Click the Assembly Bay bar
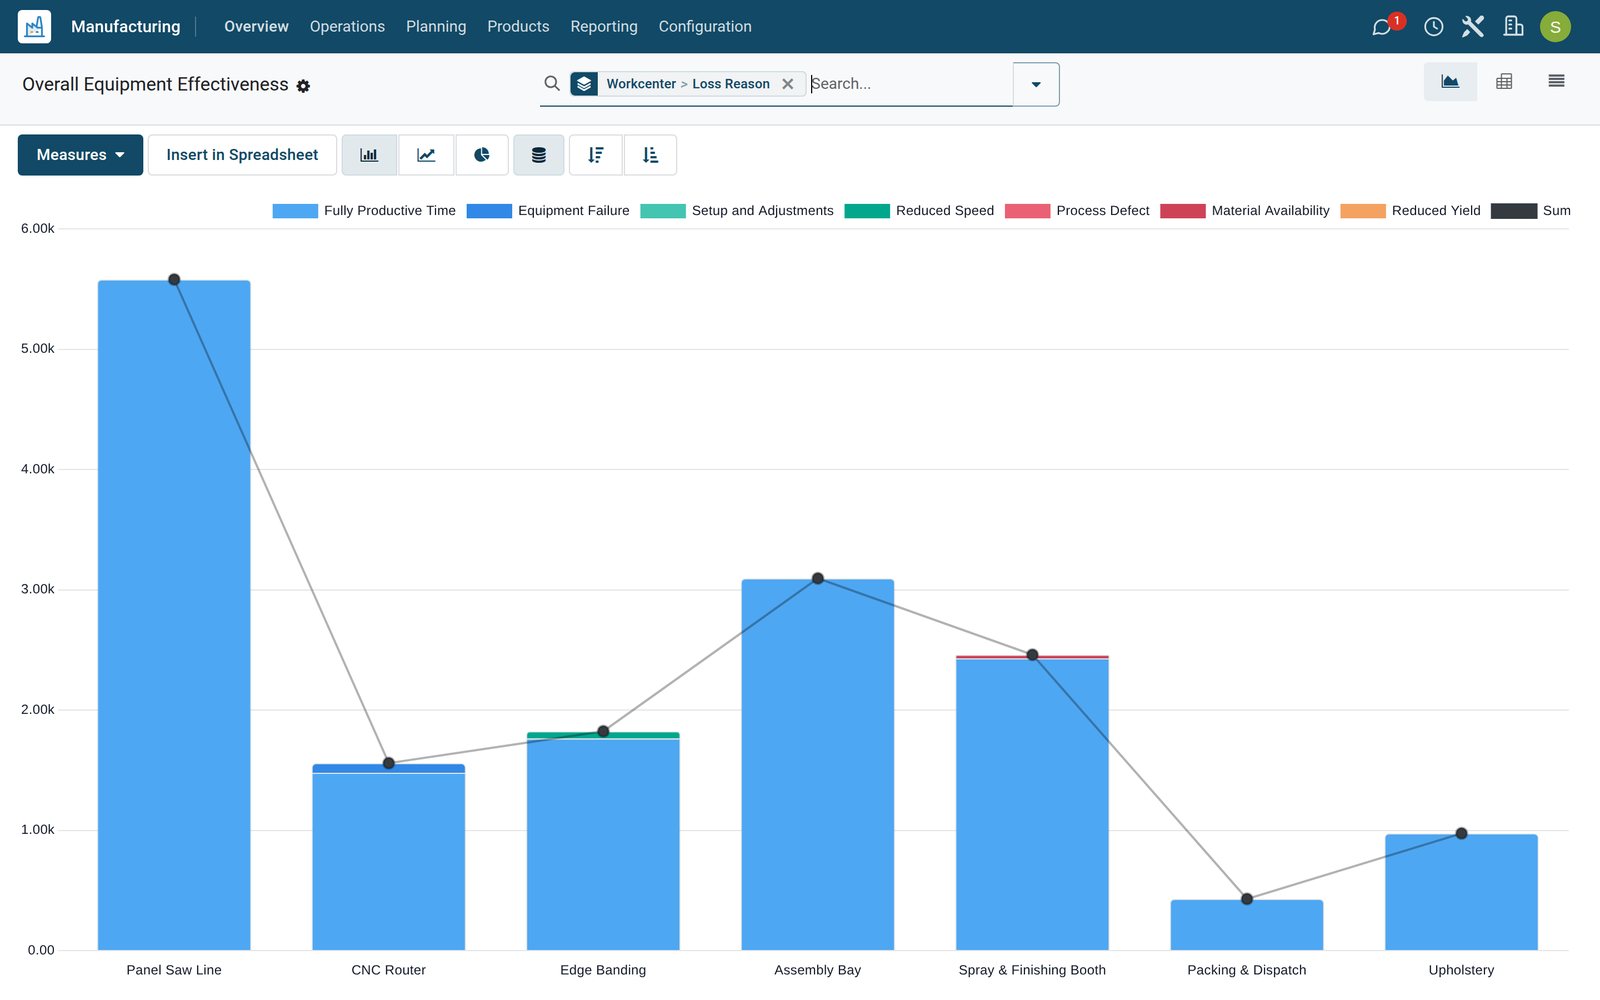This screenshot has width=1600, height=1000. coord(818,765)
